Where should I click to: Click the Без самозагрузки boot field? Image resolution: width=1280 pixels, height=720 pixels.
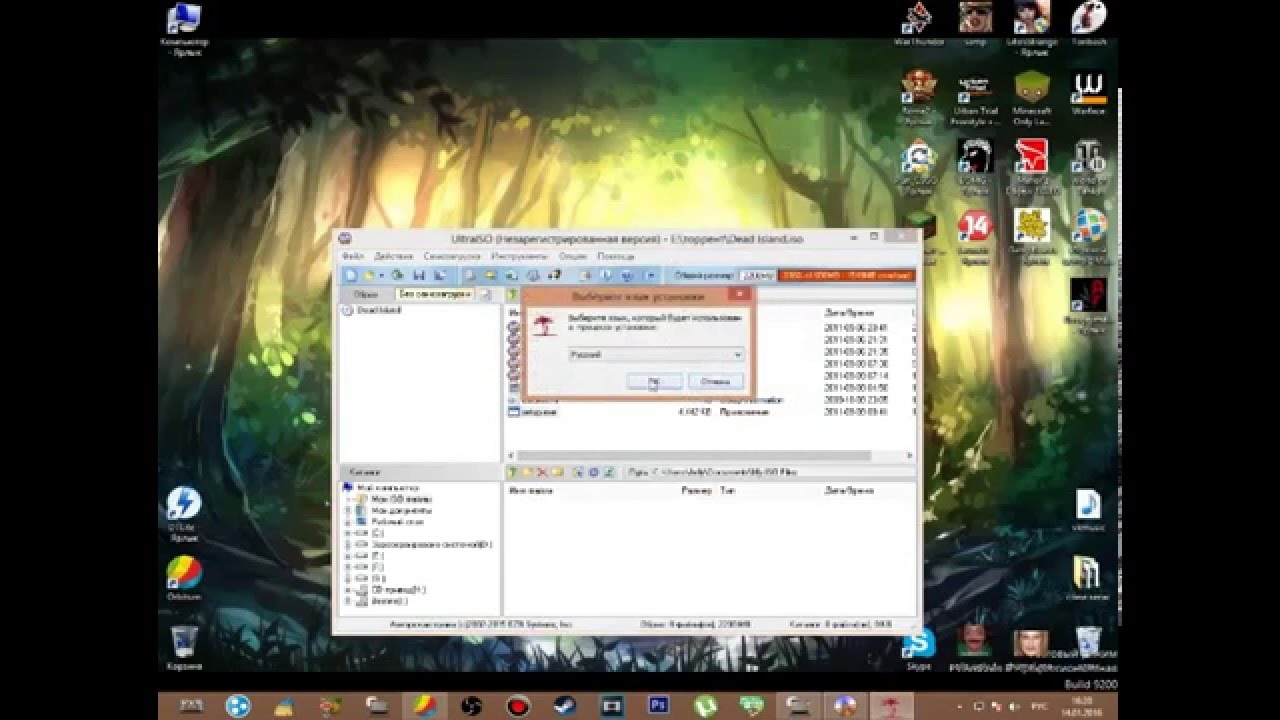coord(434,295)
